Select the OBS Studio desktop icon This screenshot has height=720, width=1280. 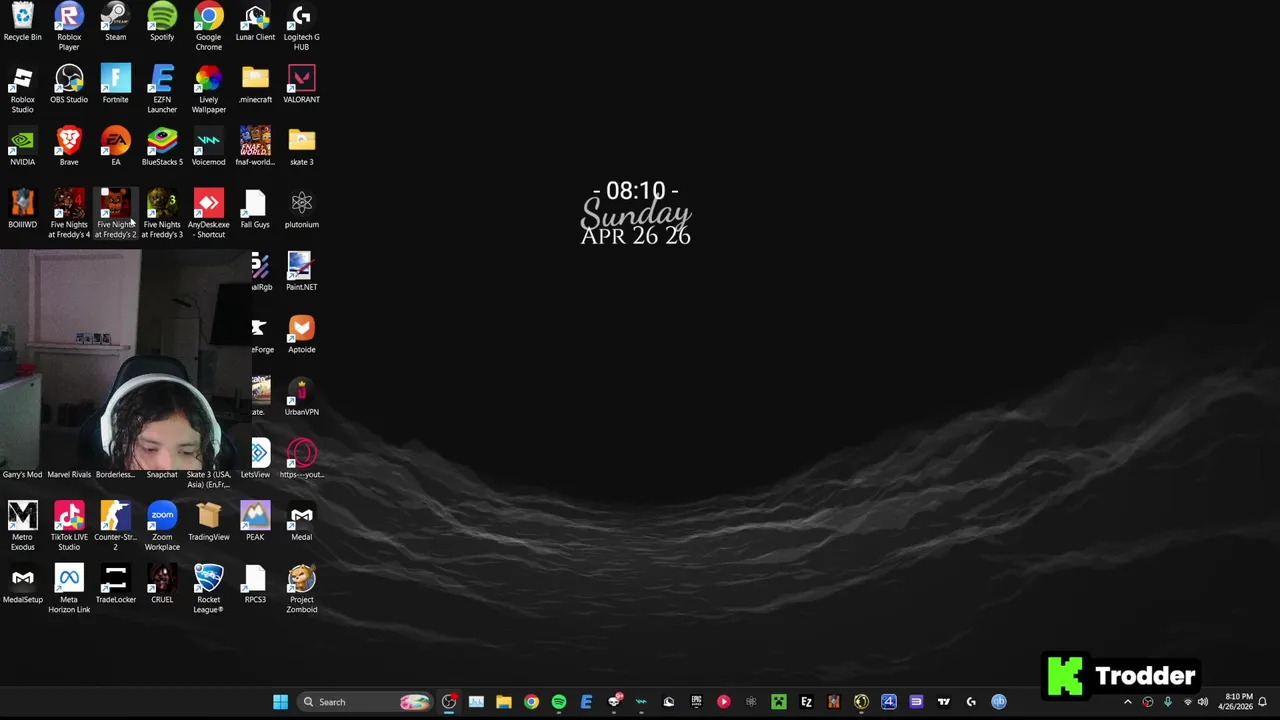[x=69, y=85]
